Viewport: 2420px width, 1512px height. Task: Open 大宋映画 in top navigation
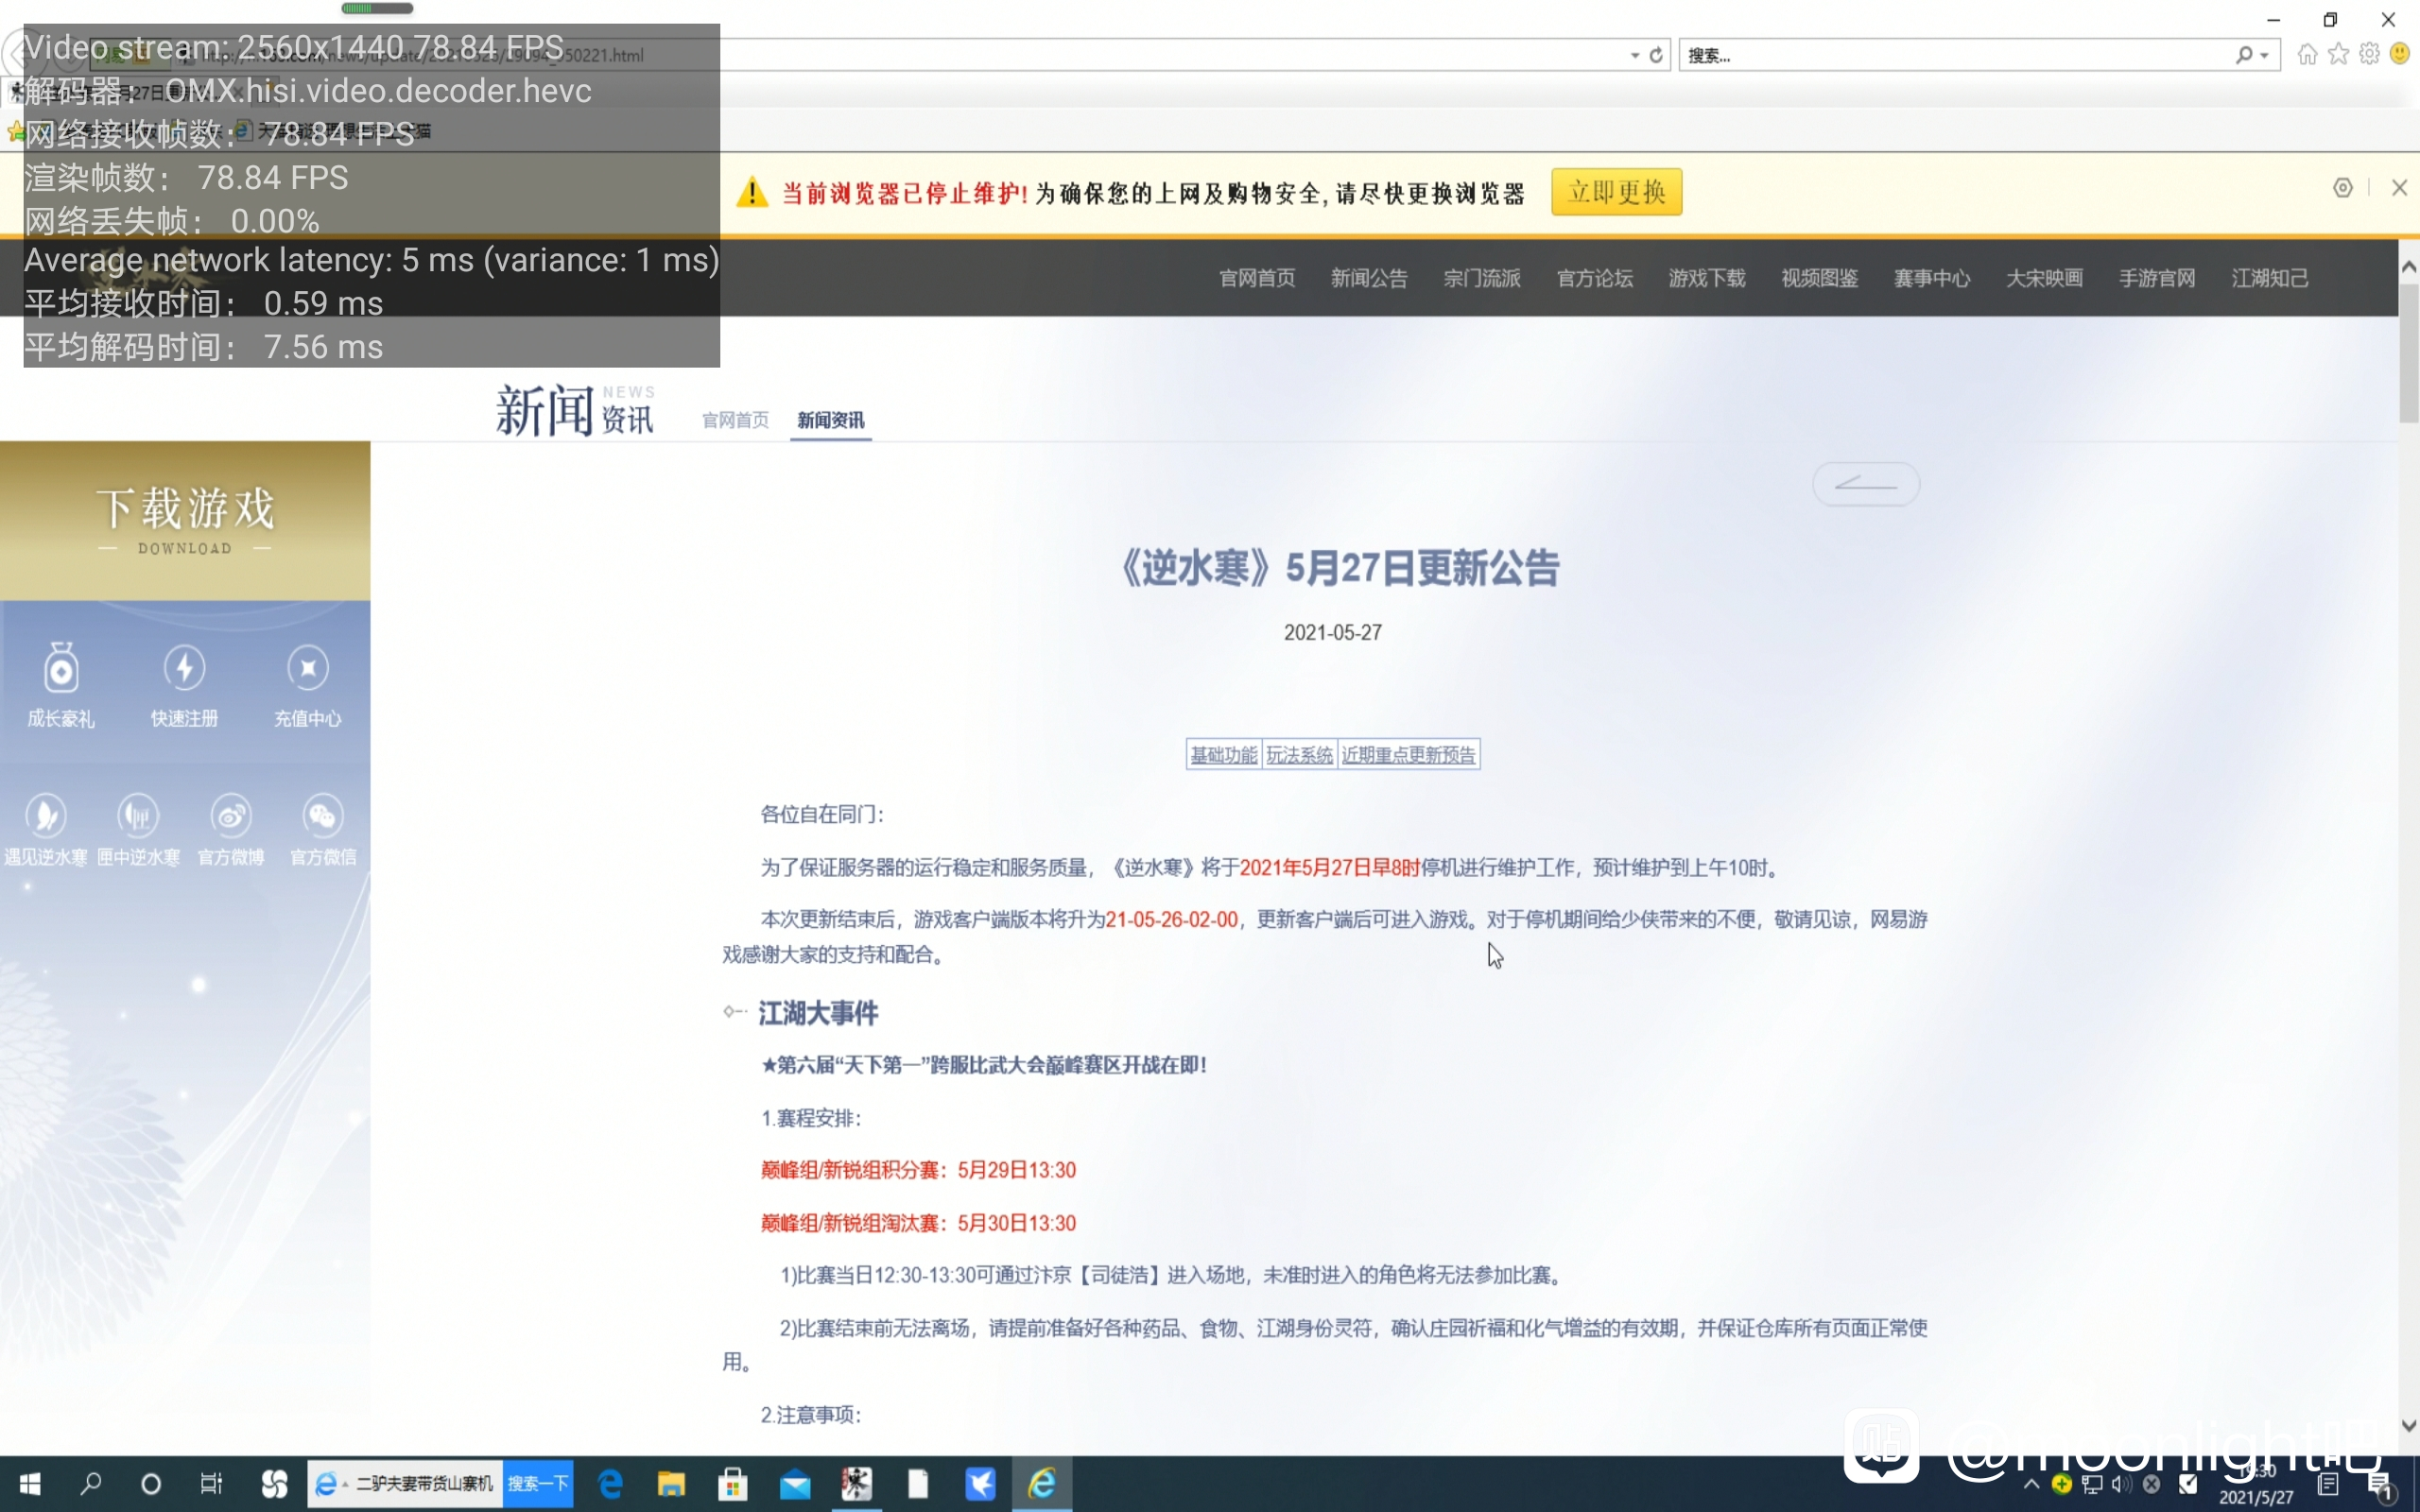pos(2045,278)
